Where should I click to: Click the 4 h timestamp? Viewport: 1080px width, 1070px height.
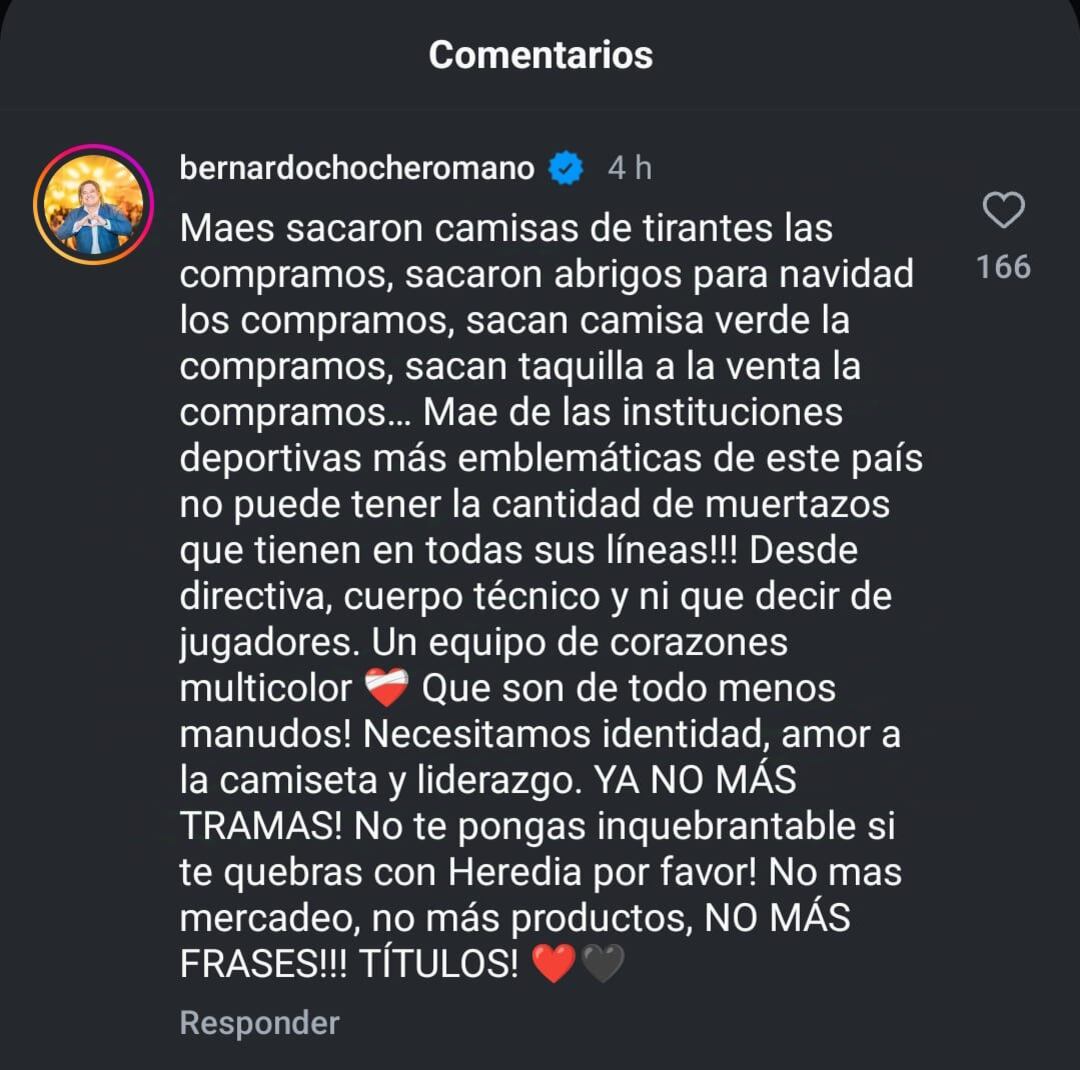(x=630, y=168)
